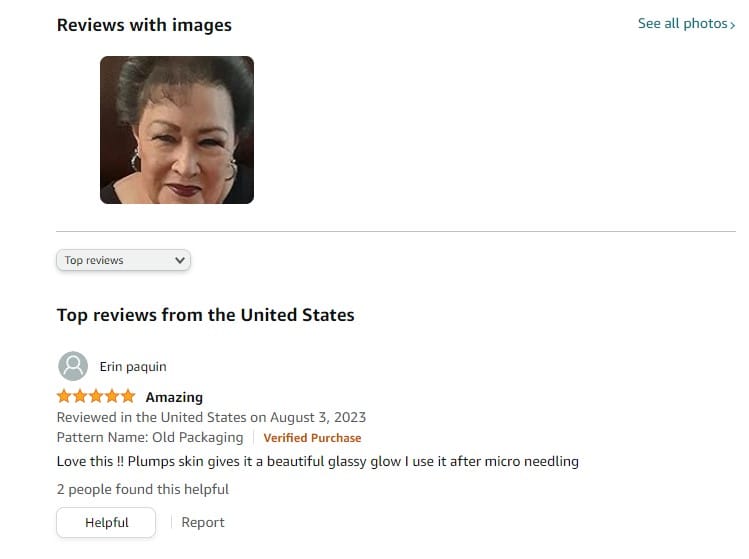The width and height of the screenshot is (749, 559).
Task: Click Erin paquin's profile avatar icon
Action: (73, 366)
